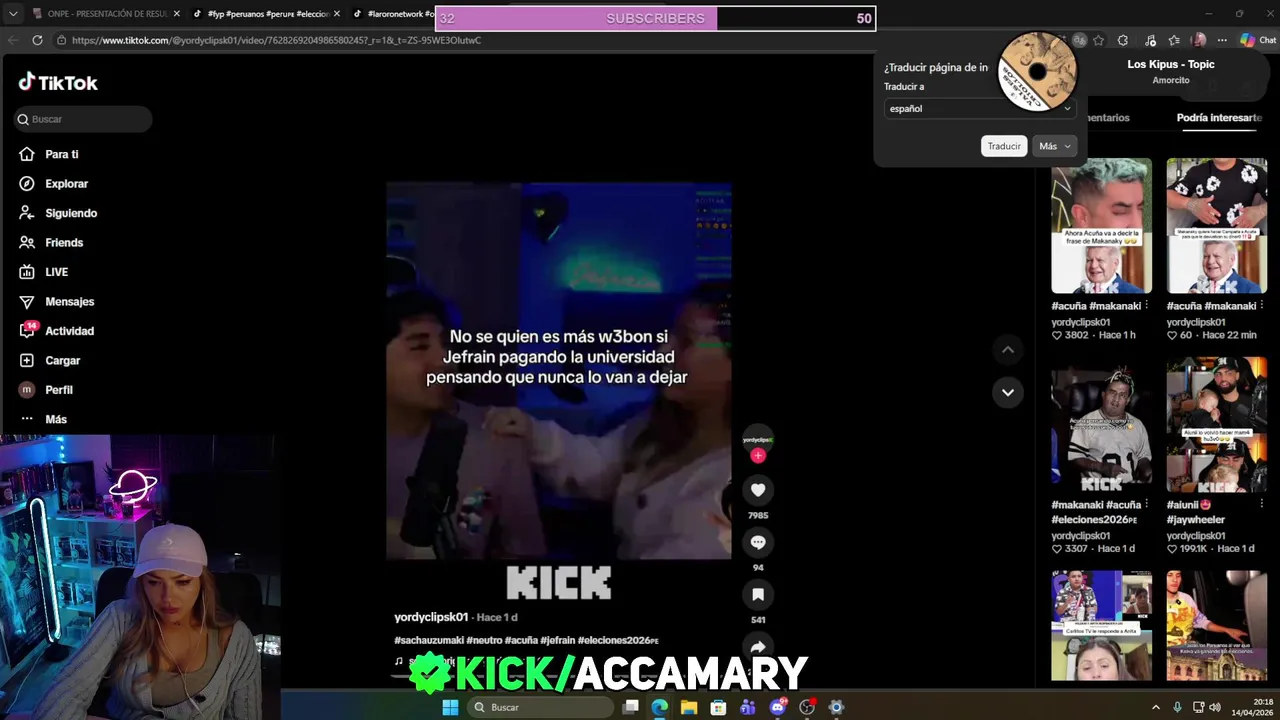The height and width of the screenshot is (720, 1280).
Task: Expand the Más translate options dropdown
Action: tap(1055, 146)
